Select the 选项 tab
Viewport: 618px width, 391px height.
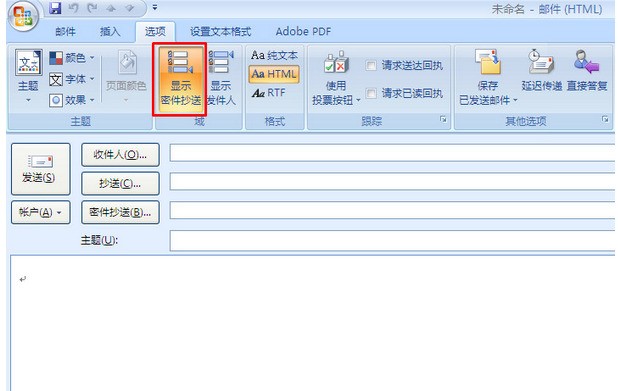[155, 32]
